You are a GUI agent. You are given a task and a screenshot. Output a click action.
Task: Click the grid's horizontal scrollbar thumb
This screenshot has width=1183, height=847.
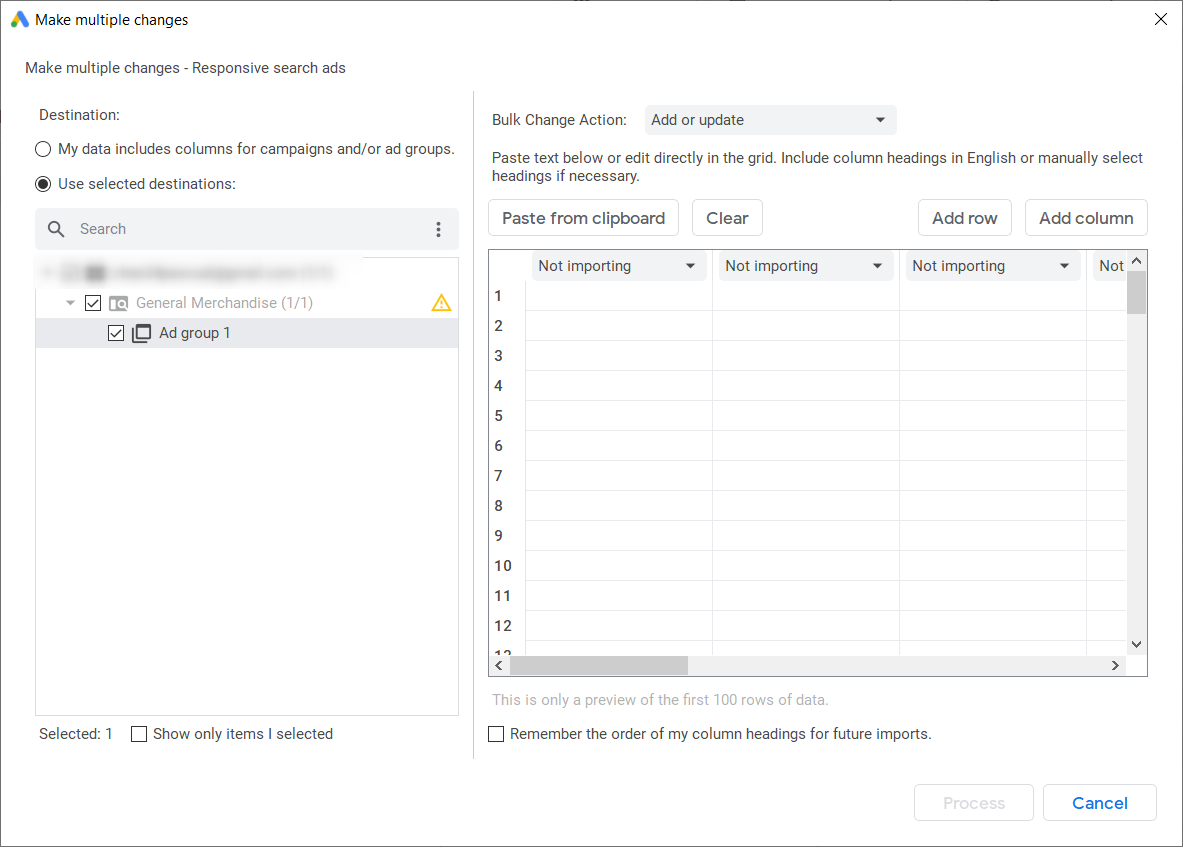click(599, 665)
